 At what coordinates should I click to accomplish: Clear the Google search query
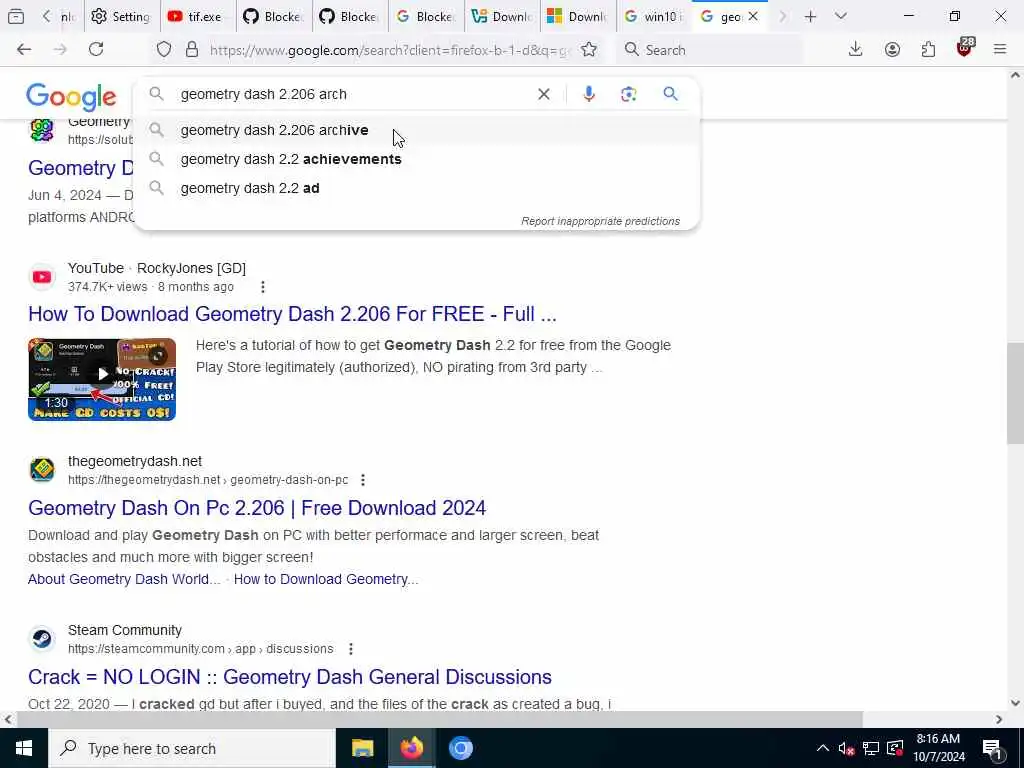[x=543, y=94]
